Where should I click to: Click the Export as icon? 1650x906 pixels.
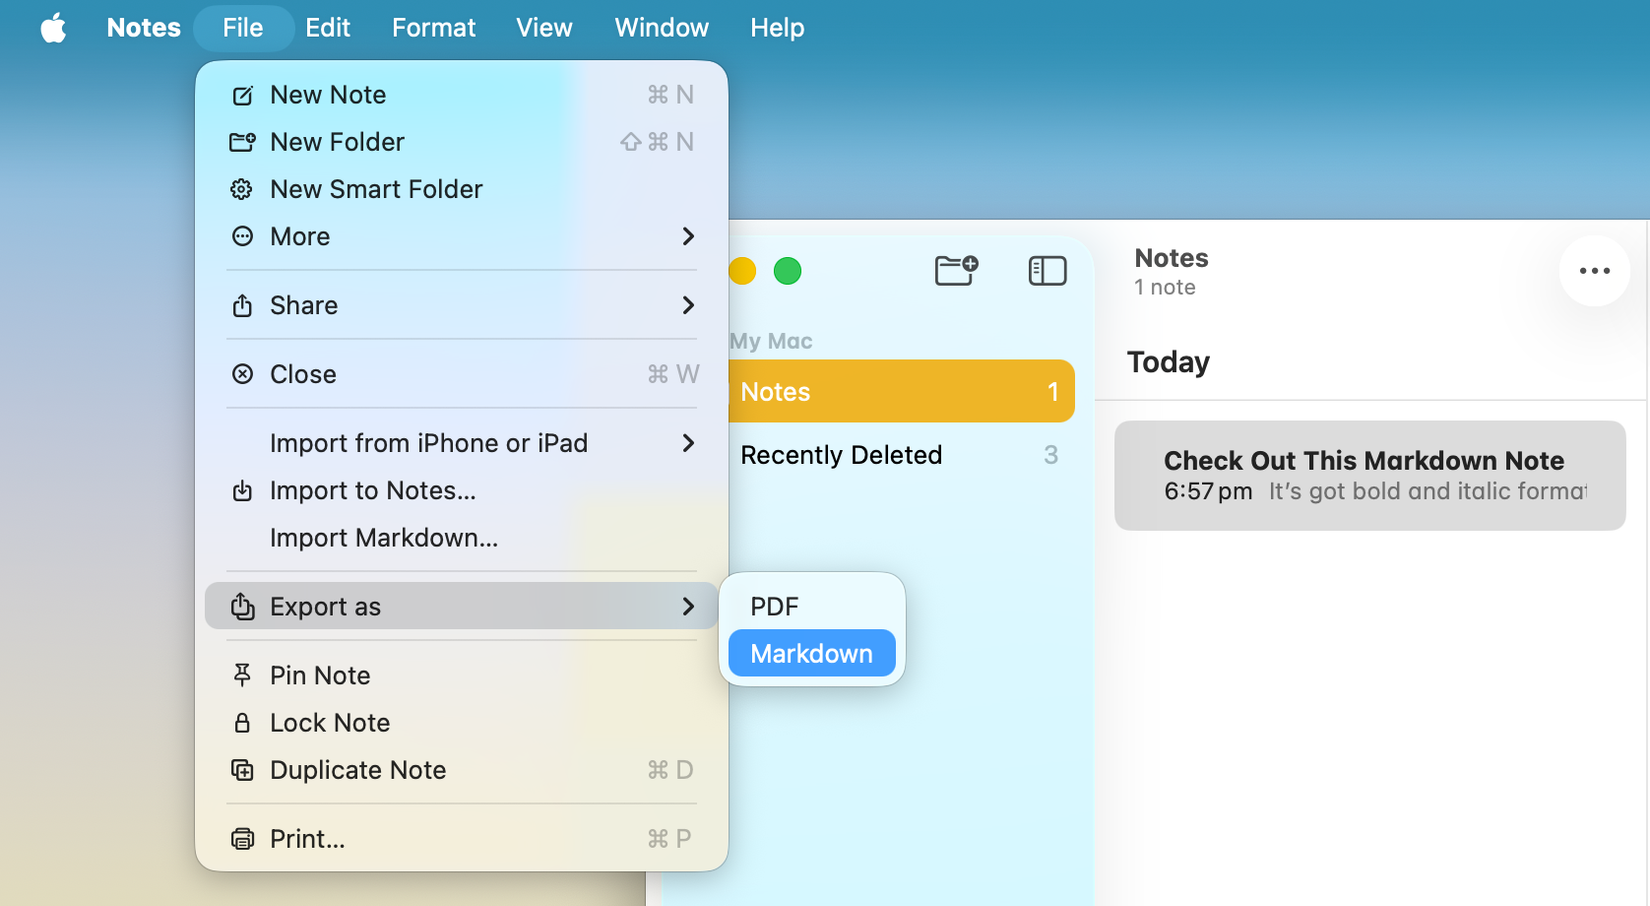click(242, 606)
